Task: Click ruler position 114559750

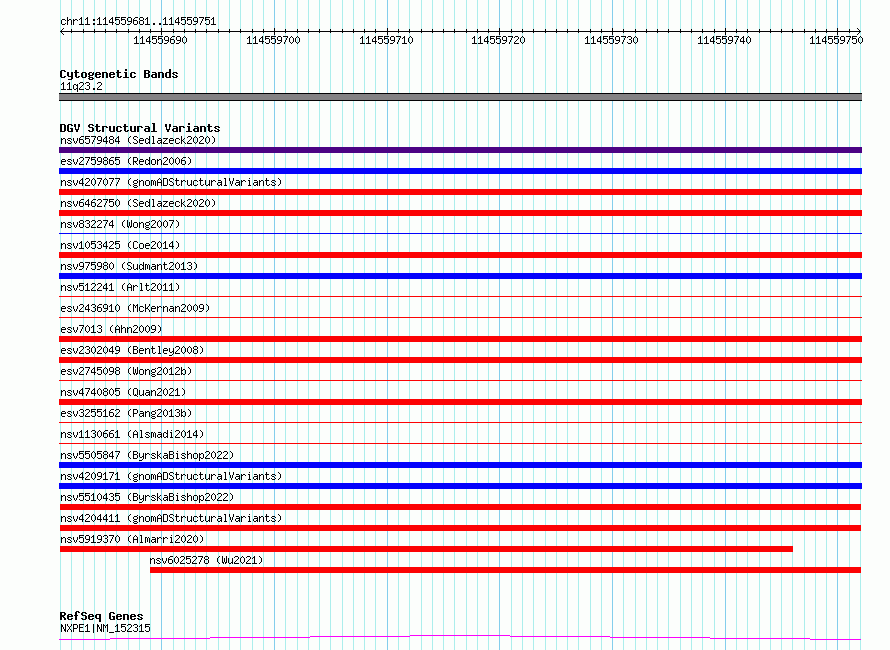Action: pyautogui.click(x=836, y=40)
